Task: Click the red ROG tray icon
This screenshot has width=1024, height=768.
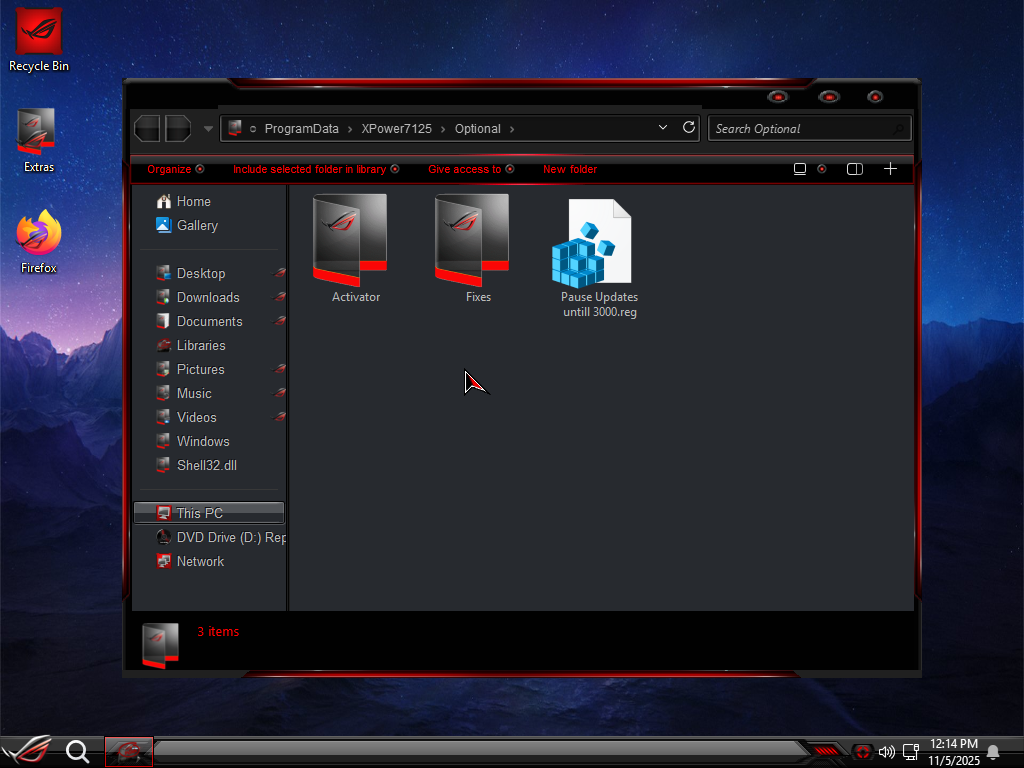Action: tap(863, 752)
